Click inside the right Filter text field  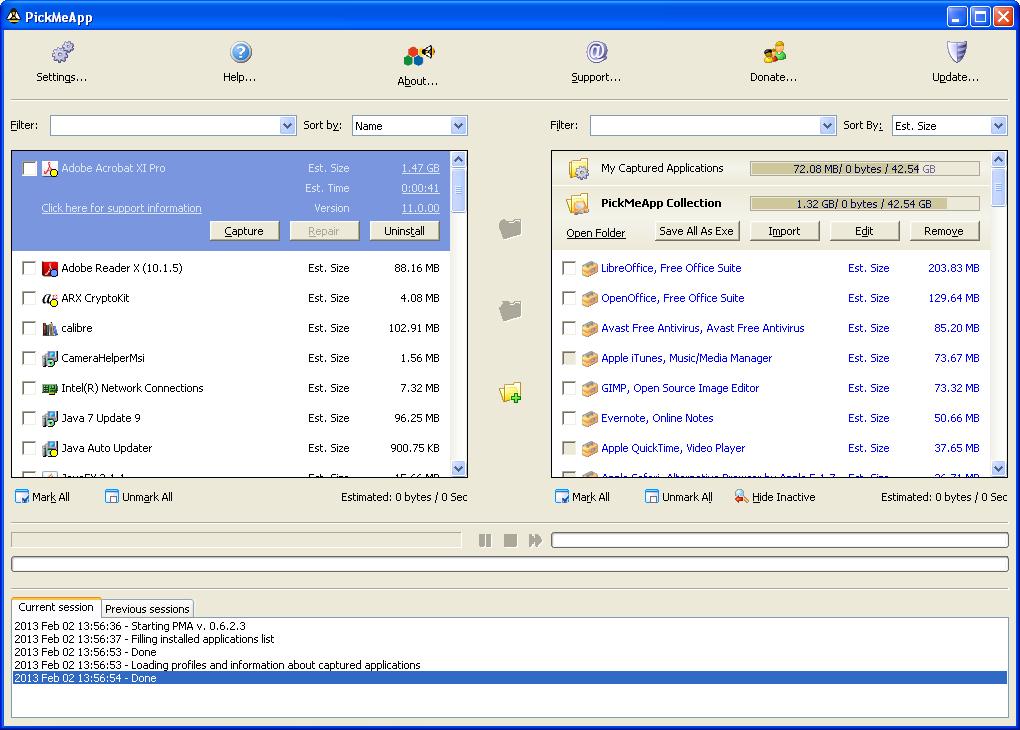[704, 126]
